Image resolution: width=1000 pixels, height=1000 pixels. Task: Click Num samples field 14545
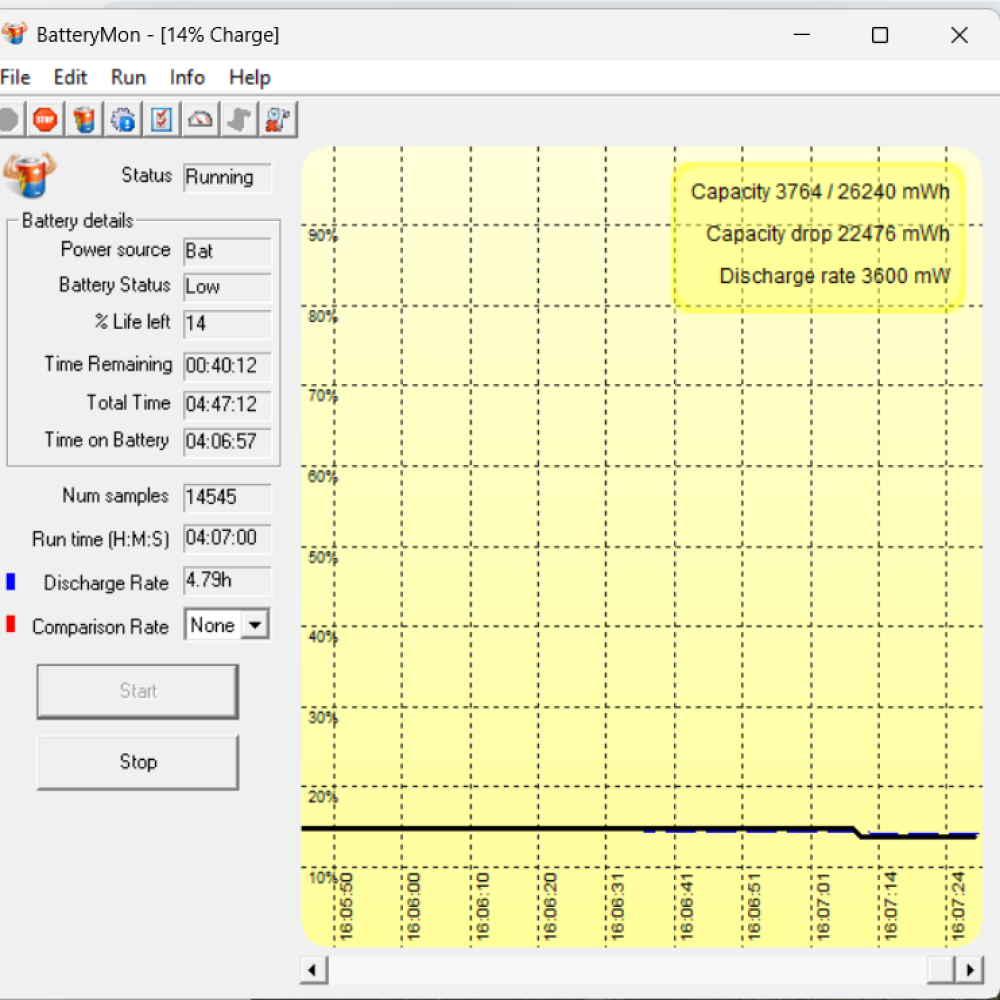227,497
